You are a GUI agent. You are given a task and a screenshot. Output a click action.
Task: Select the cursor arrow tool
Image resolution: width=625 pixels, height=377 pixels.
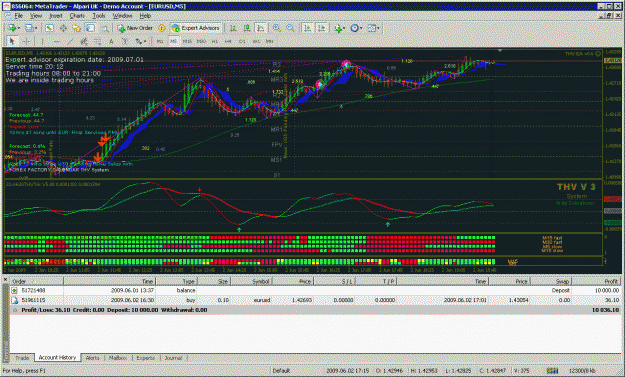12,41
